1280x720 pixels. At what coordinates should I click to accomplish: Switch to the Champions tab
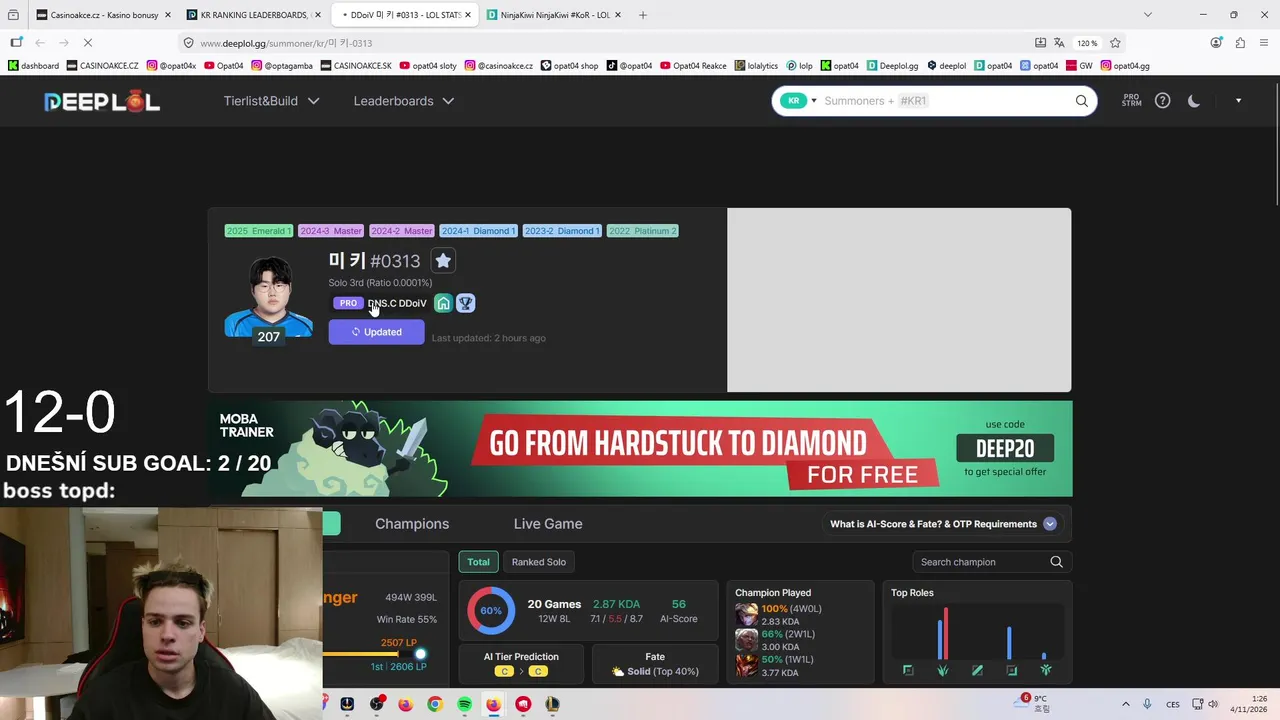tap(412, 524)
